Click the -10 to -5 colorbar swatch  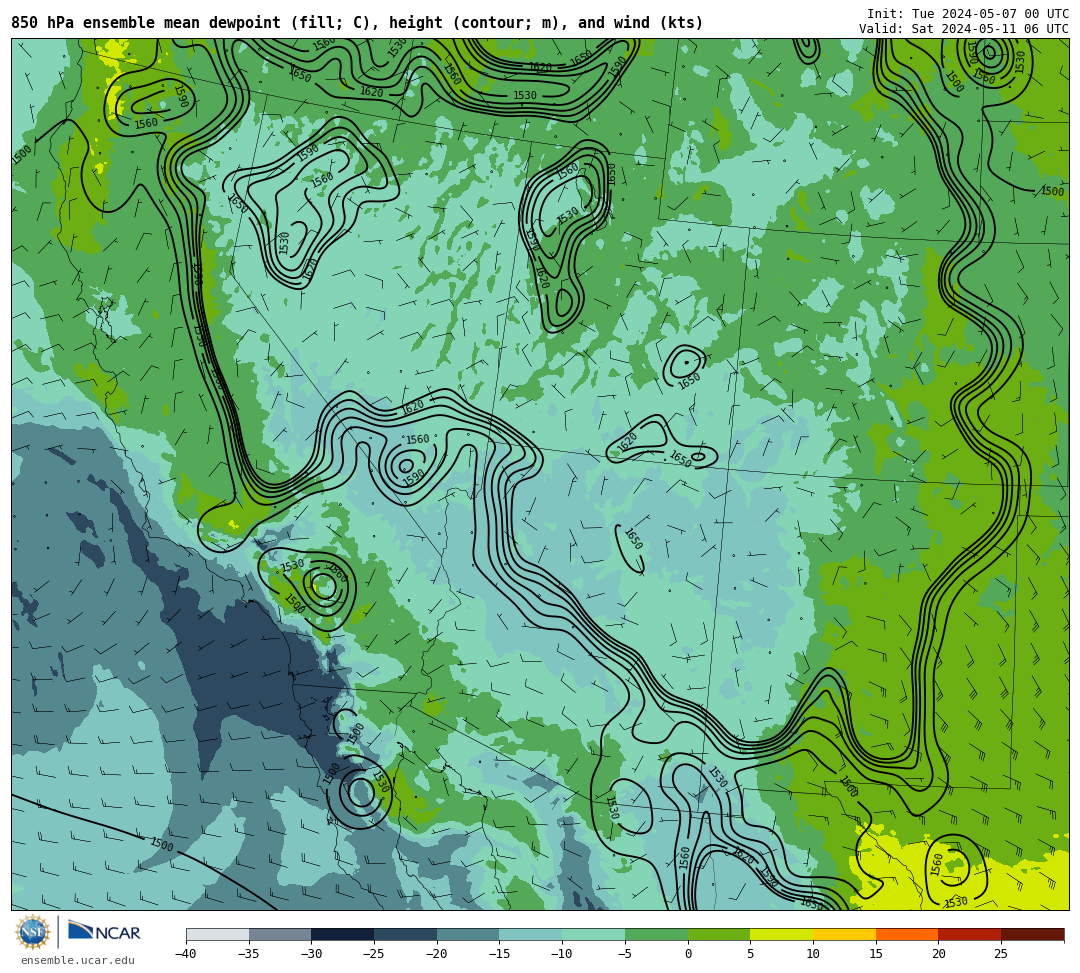[594, 934]
